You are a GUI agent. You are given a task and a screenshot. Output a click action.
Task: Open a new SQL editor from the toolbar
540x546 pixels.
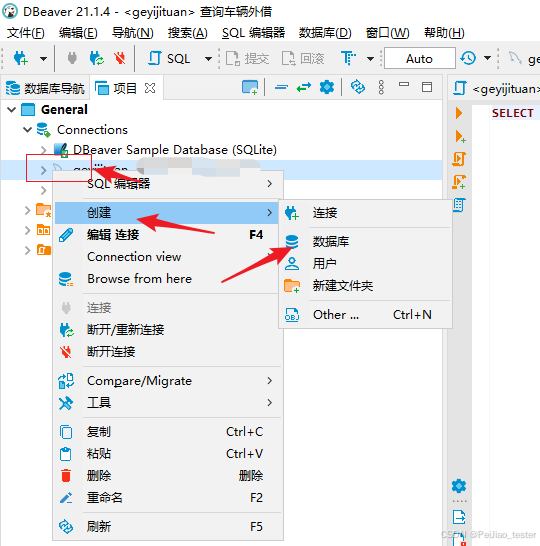pos(169,58)
